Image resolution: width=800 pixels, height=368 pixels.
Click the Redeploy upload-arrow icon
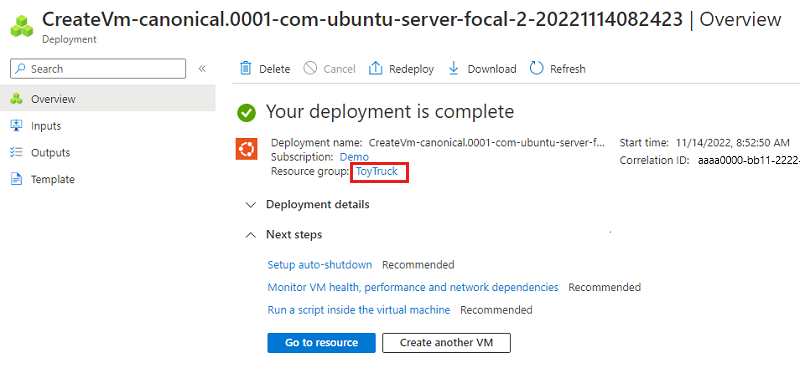click(x=376, y=68)
